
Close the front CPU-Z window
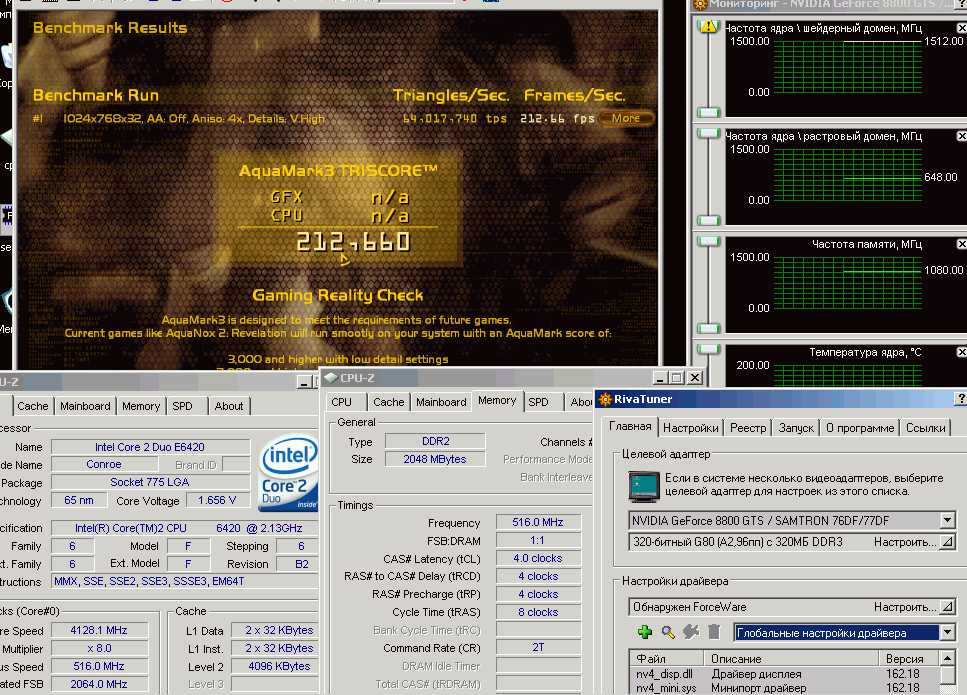695,377
